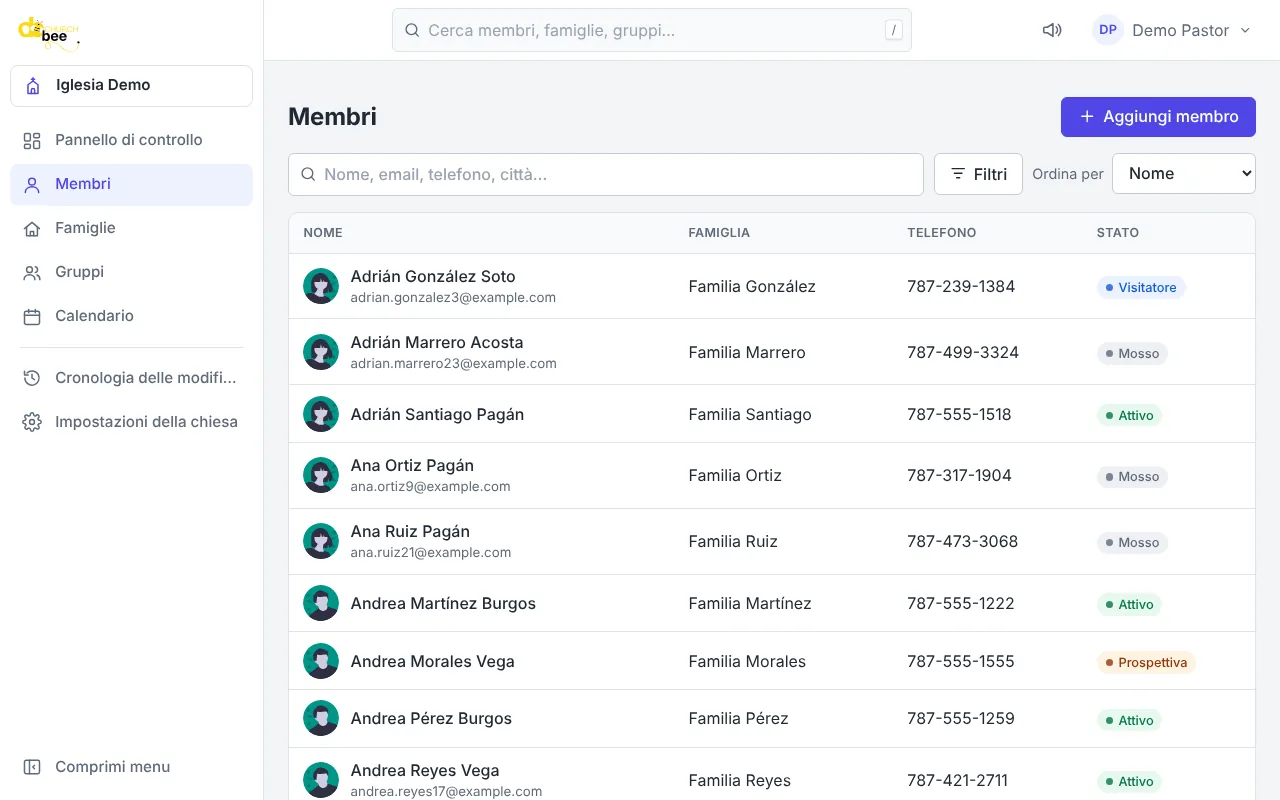Click the DP user avatar
The width and height of the screenshot is (1280, 800).
[x=1108, y=30]
